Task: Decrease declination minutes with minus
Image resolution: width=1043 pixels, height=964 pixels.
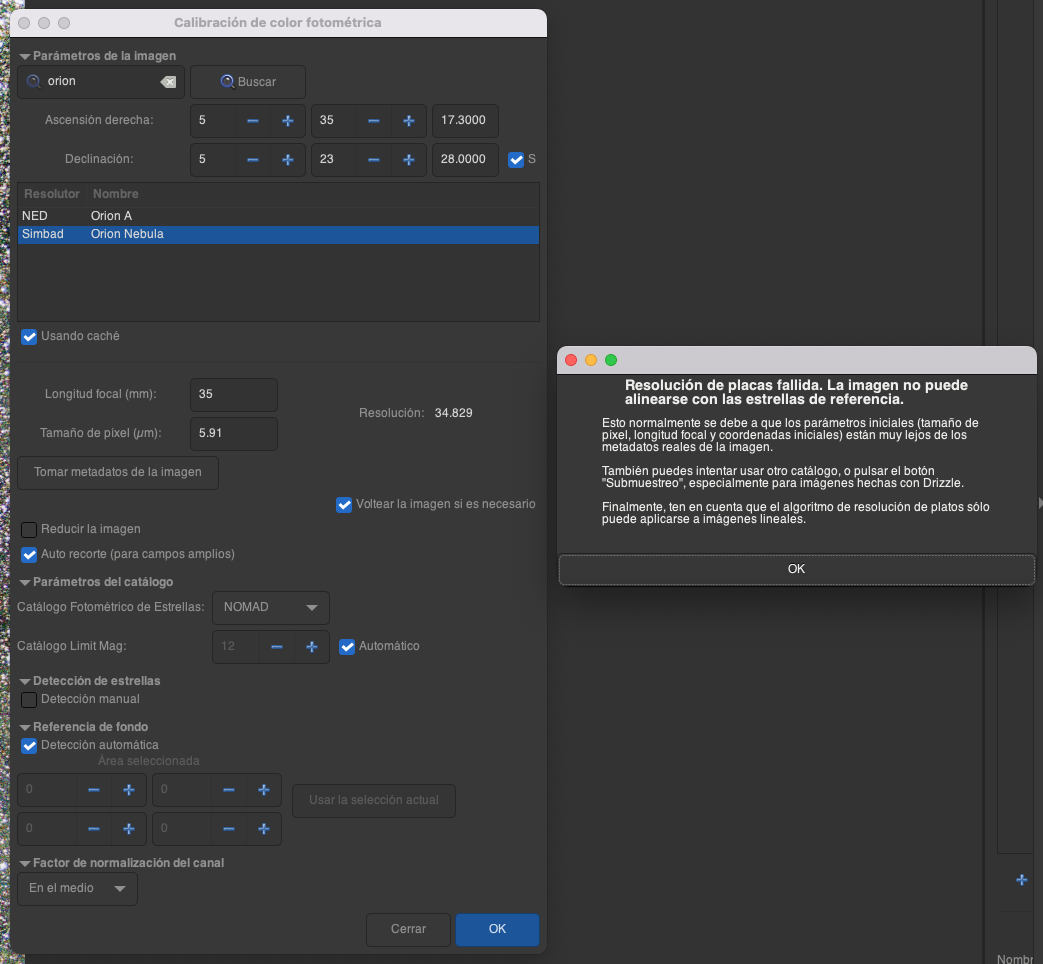Action: [373, 160]
